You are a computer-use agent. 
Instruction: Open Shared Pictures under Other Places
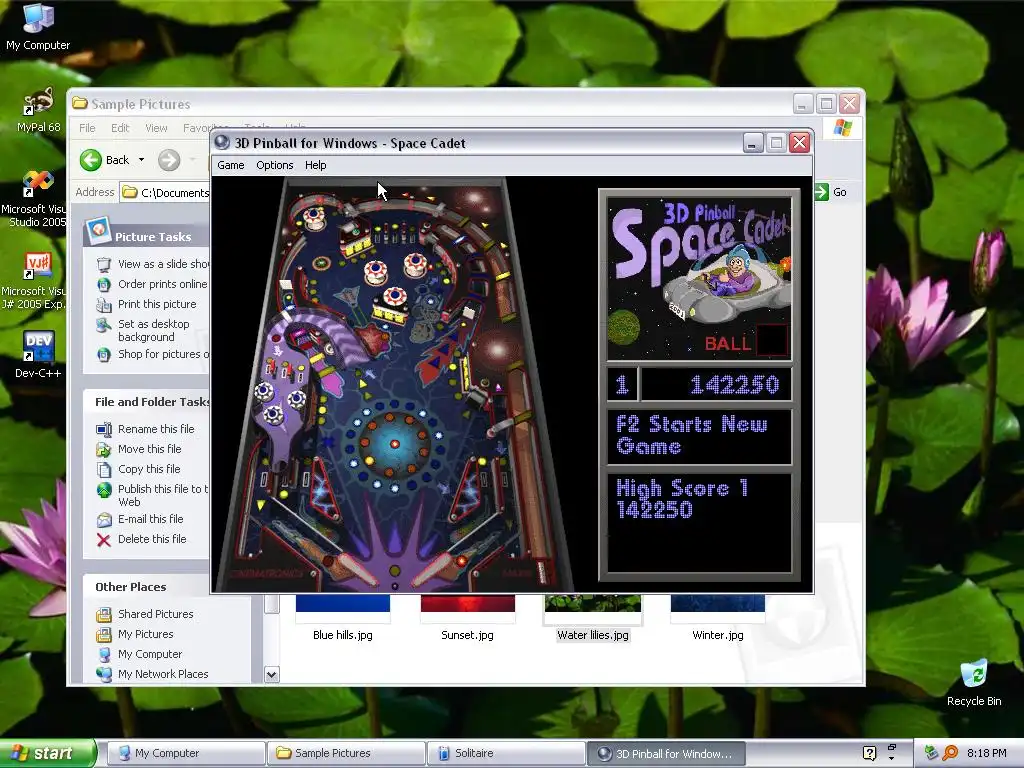point(155,614)
